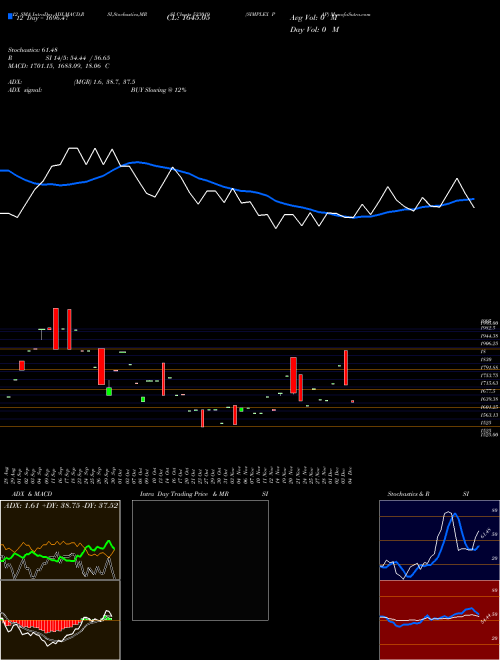Click the ADX & MACD panel title

32,494
